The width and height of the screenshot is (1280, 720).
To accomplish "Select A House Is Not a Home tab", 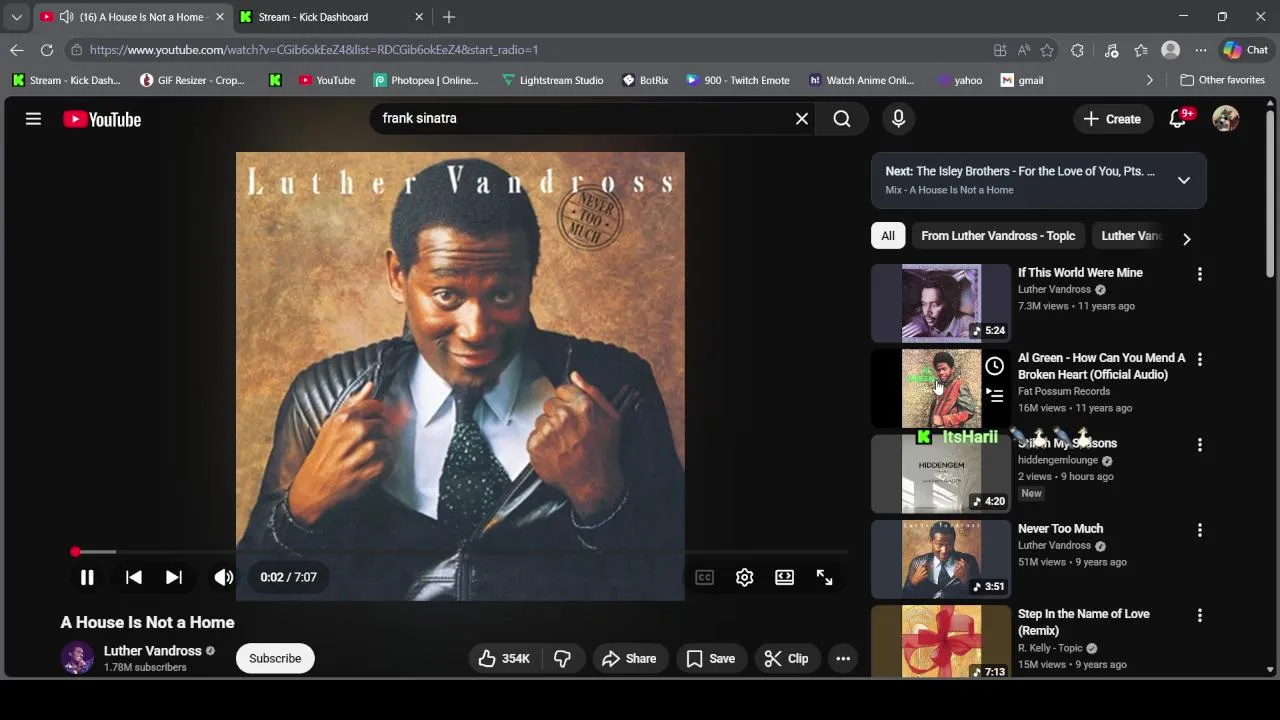I will click(x=132, y=17).
